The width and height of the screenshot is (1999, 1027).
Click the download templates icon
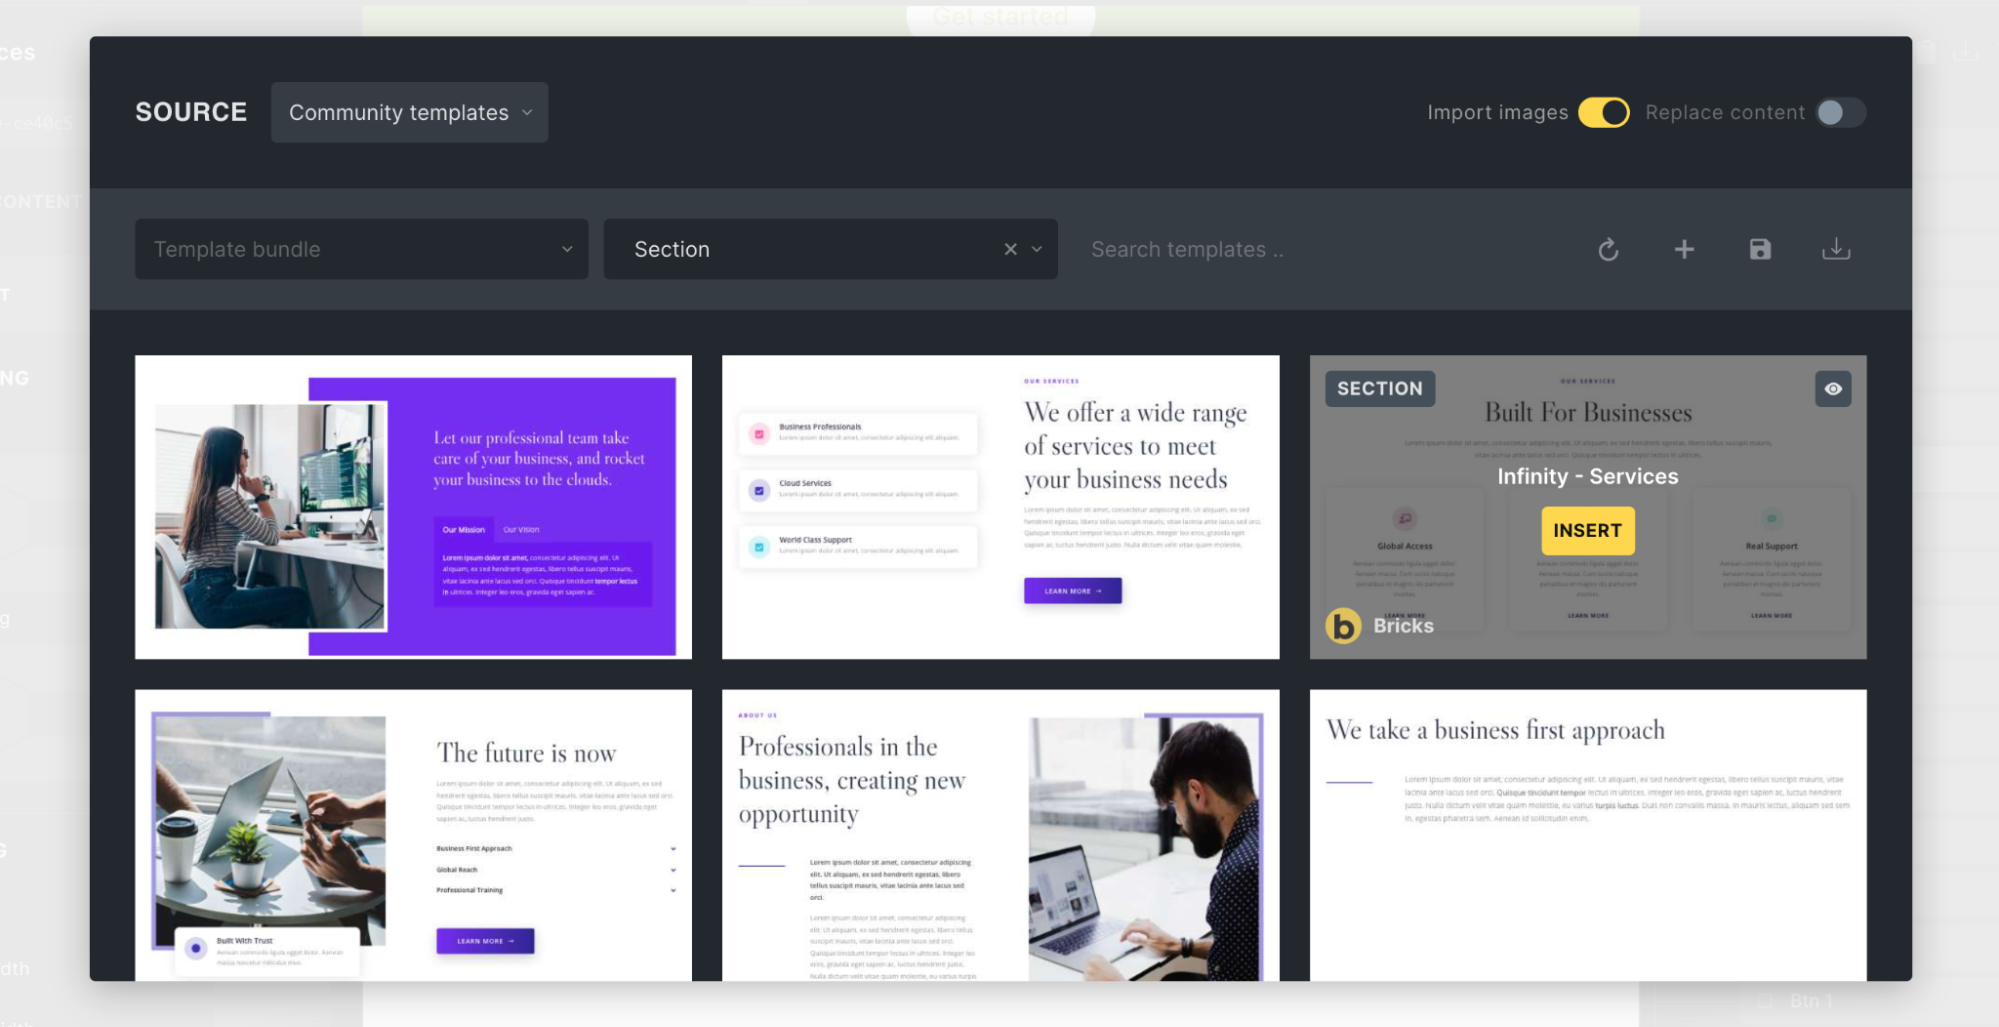[x=1838, y=249]
